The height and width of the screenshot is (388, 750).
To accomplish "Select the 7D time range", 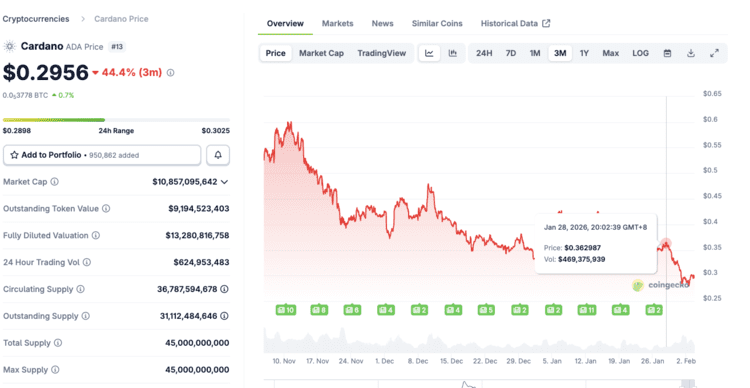I will point(511,53).
